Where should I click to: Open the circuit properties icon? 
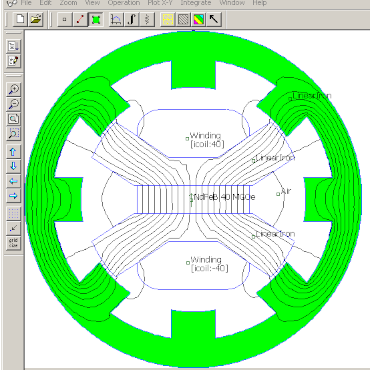click(147, 19)
